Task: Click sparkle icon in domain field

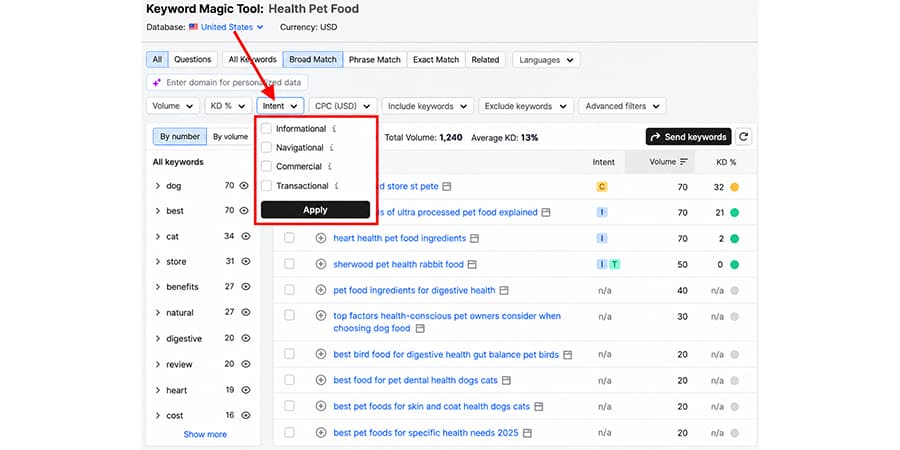Action: click(156, 83)
